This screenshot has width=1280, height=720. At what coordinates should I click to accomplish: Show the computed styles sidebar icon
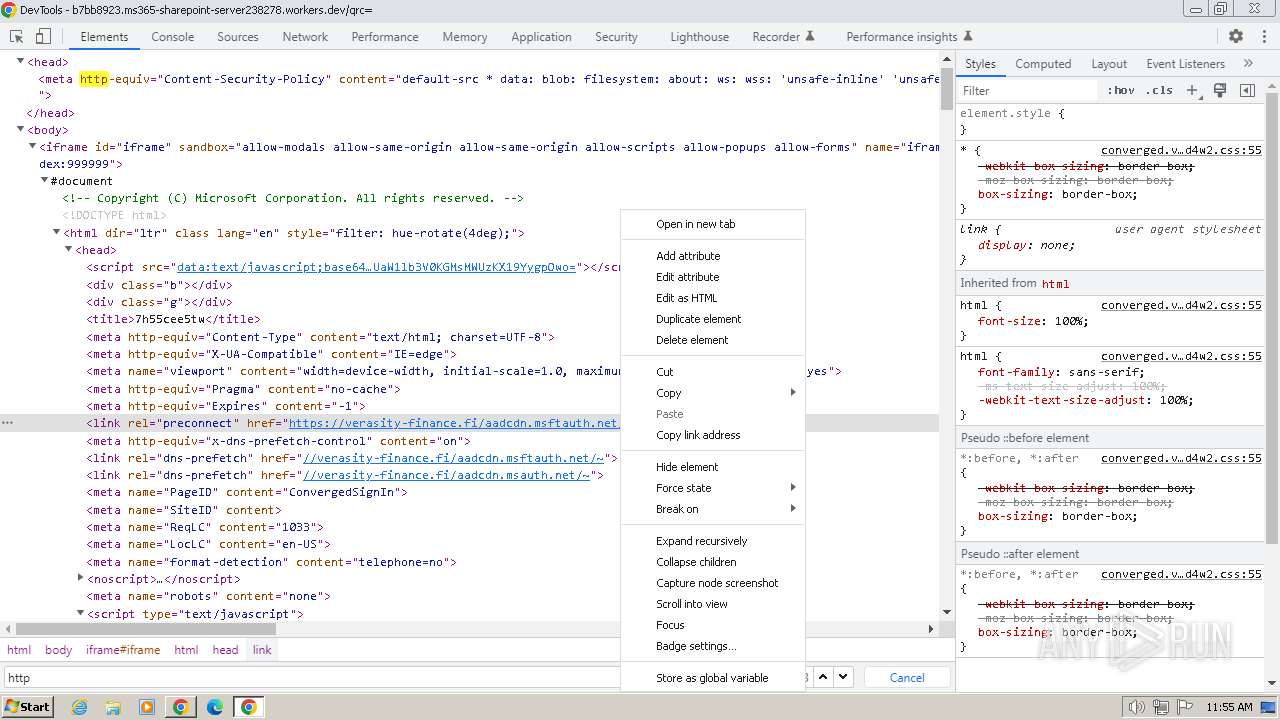[x=1247, y=90]
